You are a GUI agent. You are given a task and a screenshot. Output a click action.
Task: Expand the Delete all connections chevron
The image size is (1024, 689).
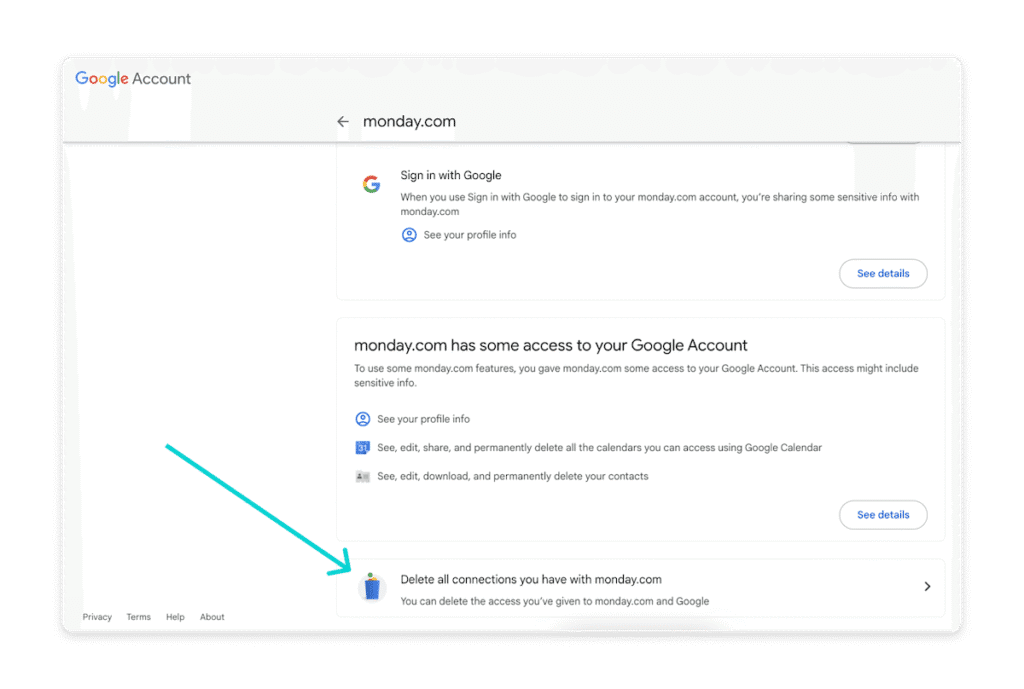point(927,586)
